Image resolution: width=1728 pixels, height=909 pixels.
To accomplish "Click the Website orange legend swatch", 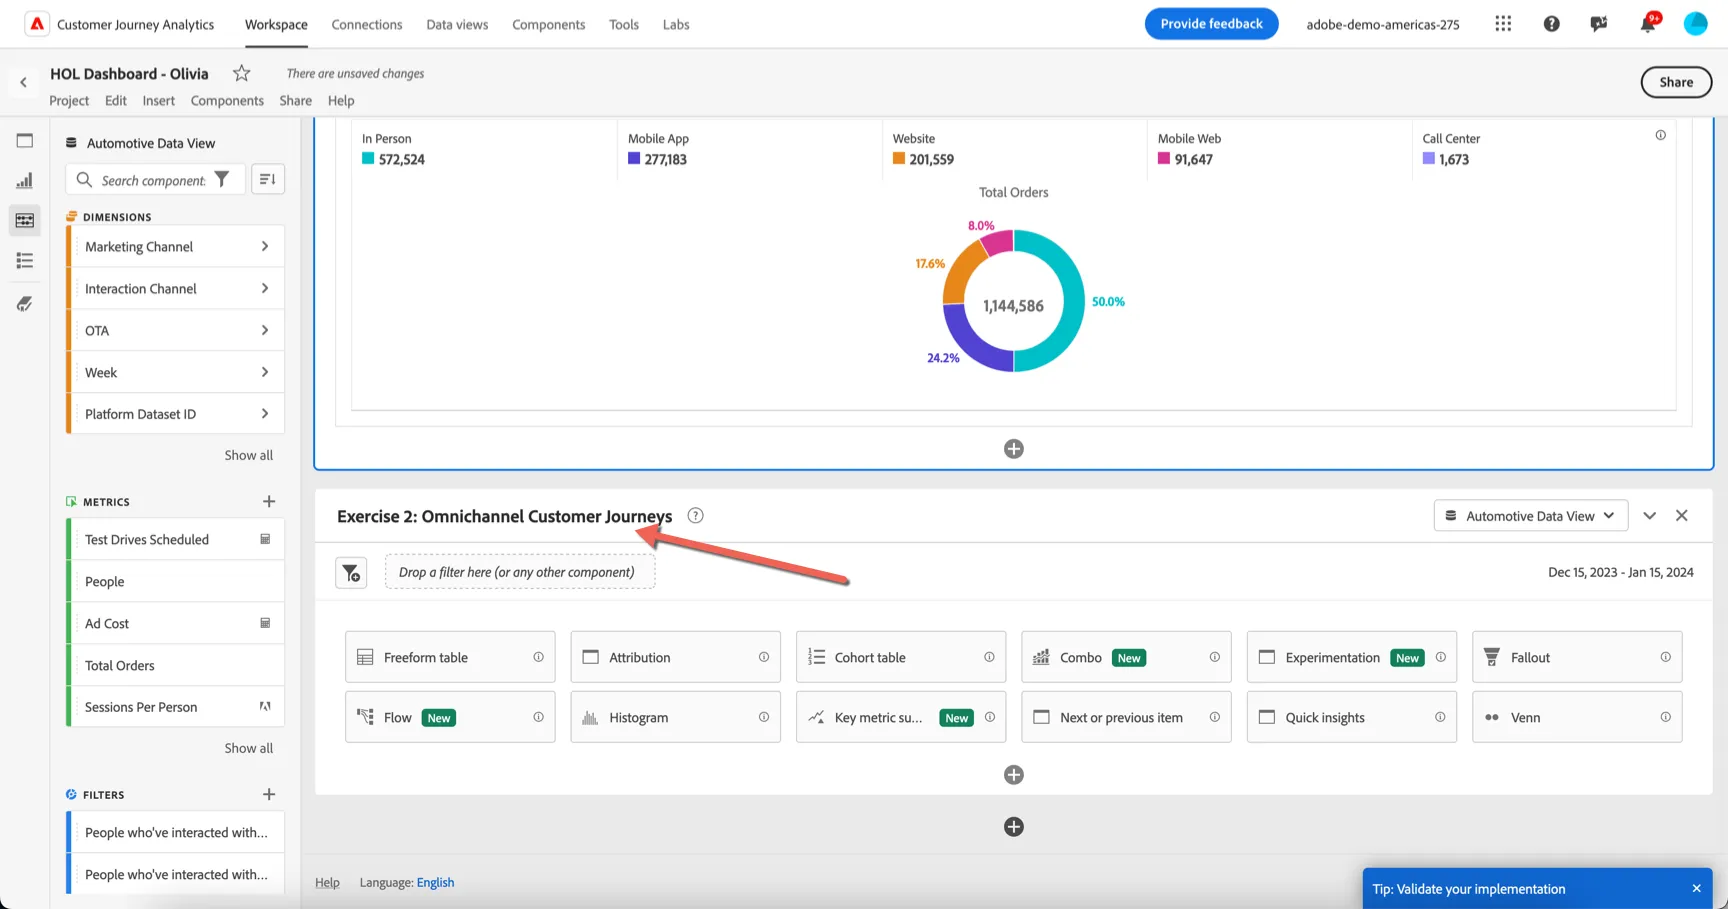I will [x=899, y=159].
